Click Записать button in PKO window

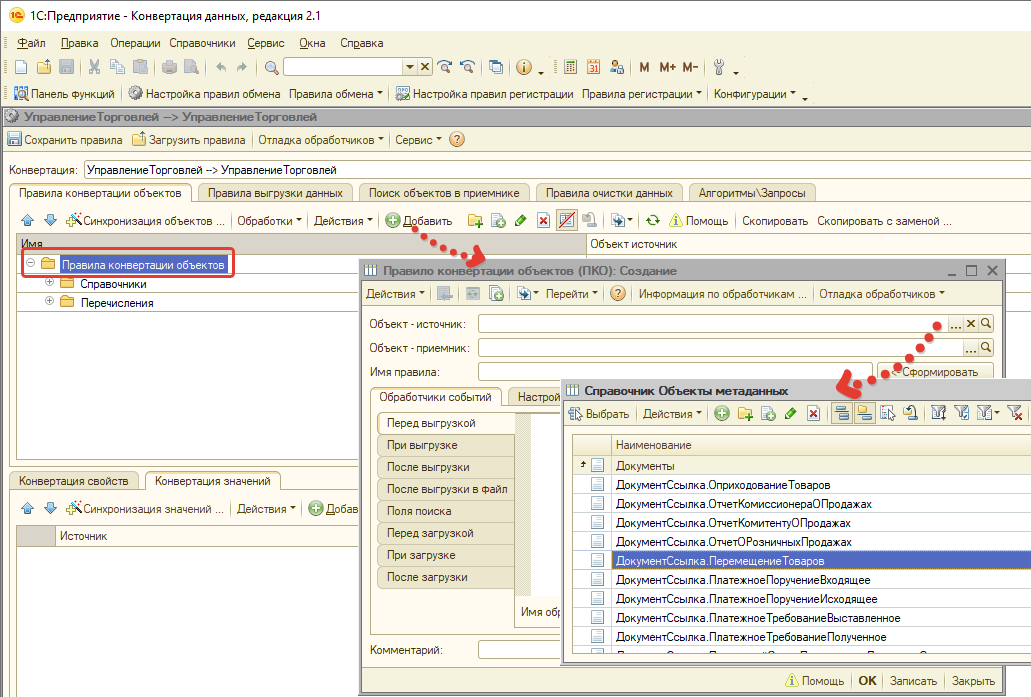click(913, 681)
